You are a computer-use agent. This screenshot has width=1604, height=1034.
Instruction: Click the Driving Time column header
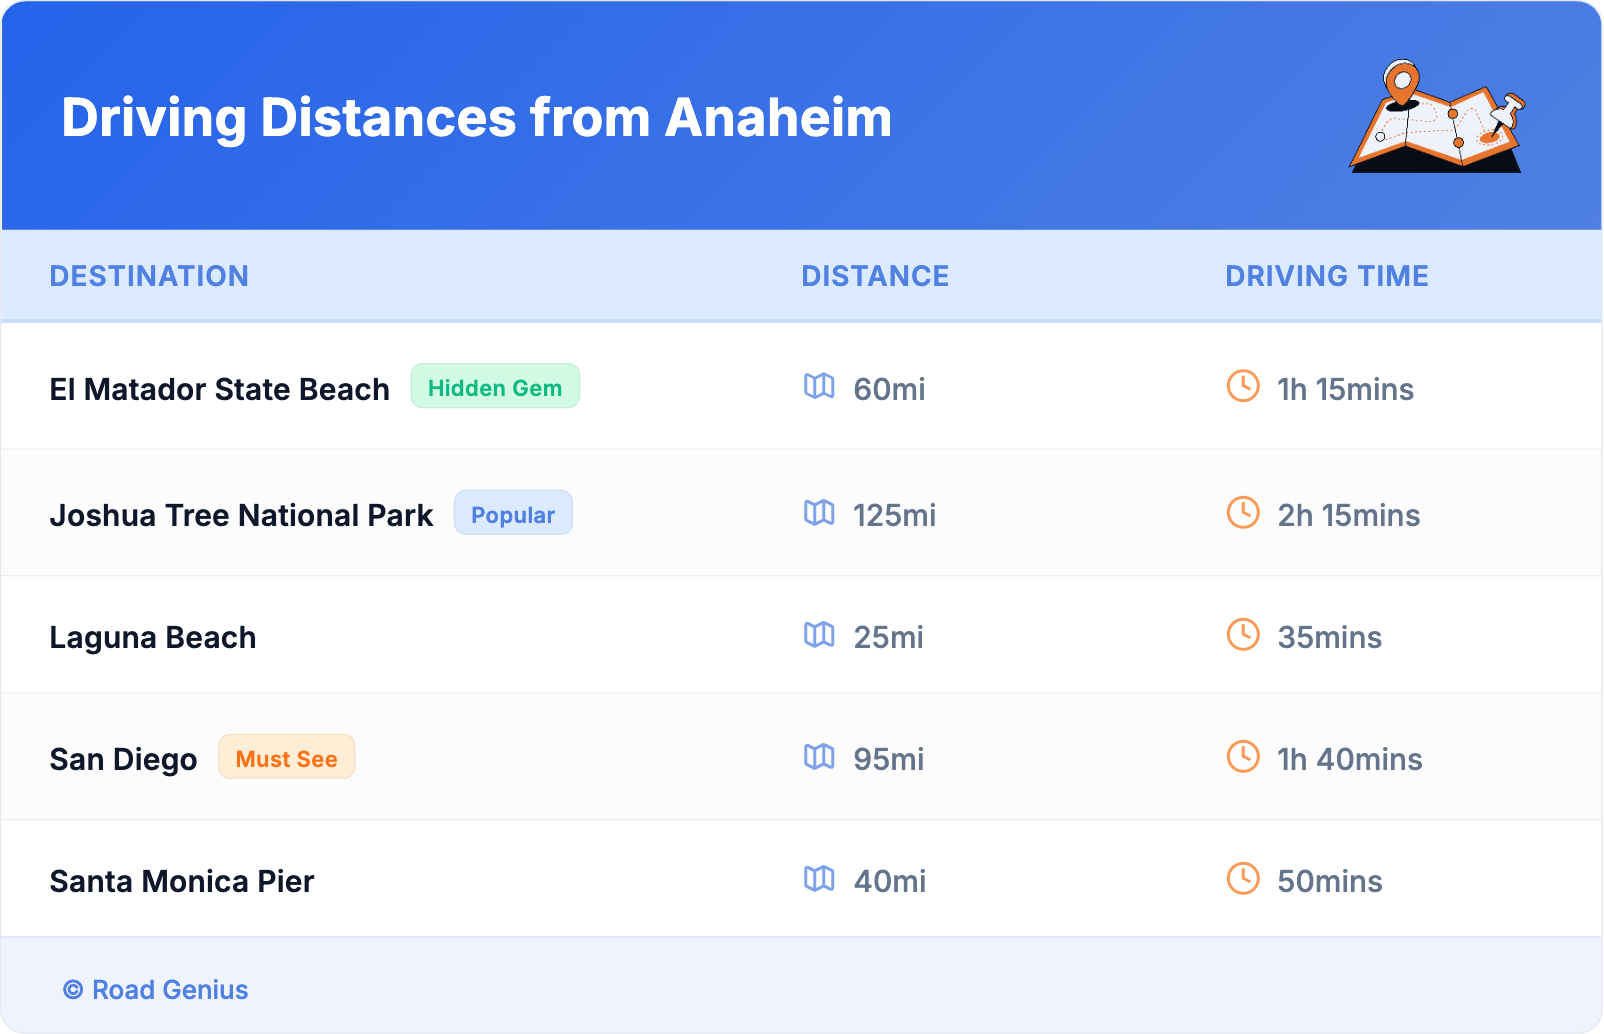coord(1326,276)
